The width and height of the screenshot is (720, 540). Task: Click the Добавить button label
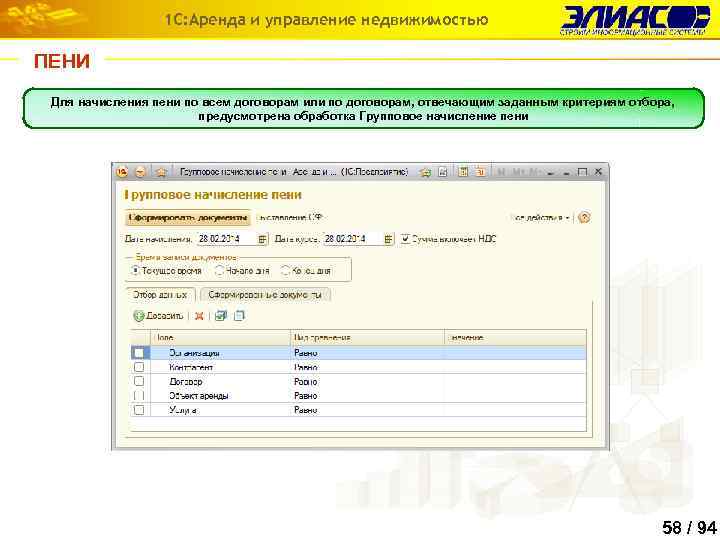(165, 316)
